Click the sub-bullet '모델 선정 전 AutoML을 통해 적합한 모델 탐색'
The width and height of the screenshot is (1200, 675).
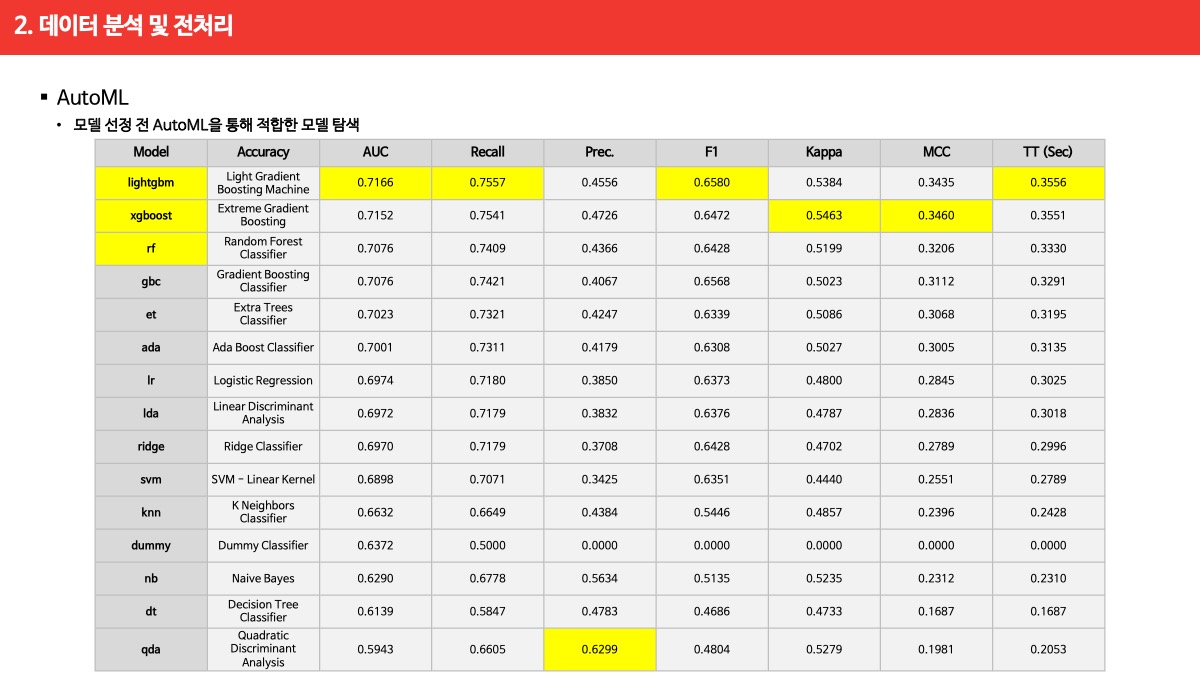(x=217, y=125)
